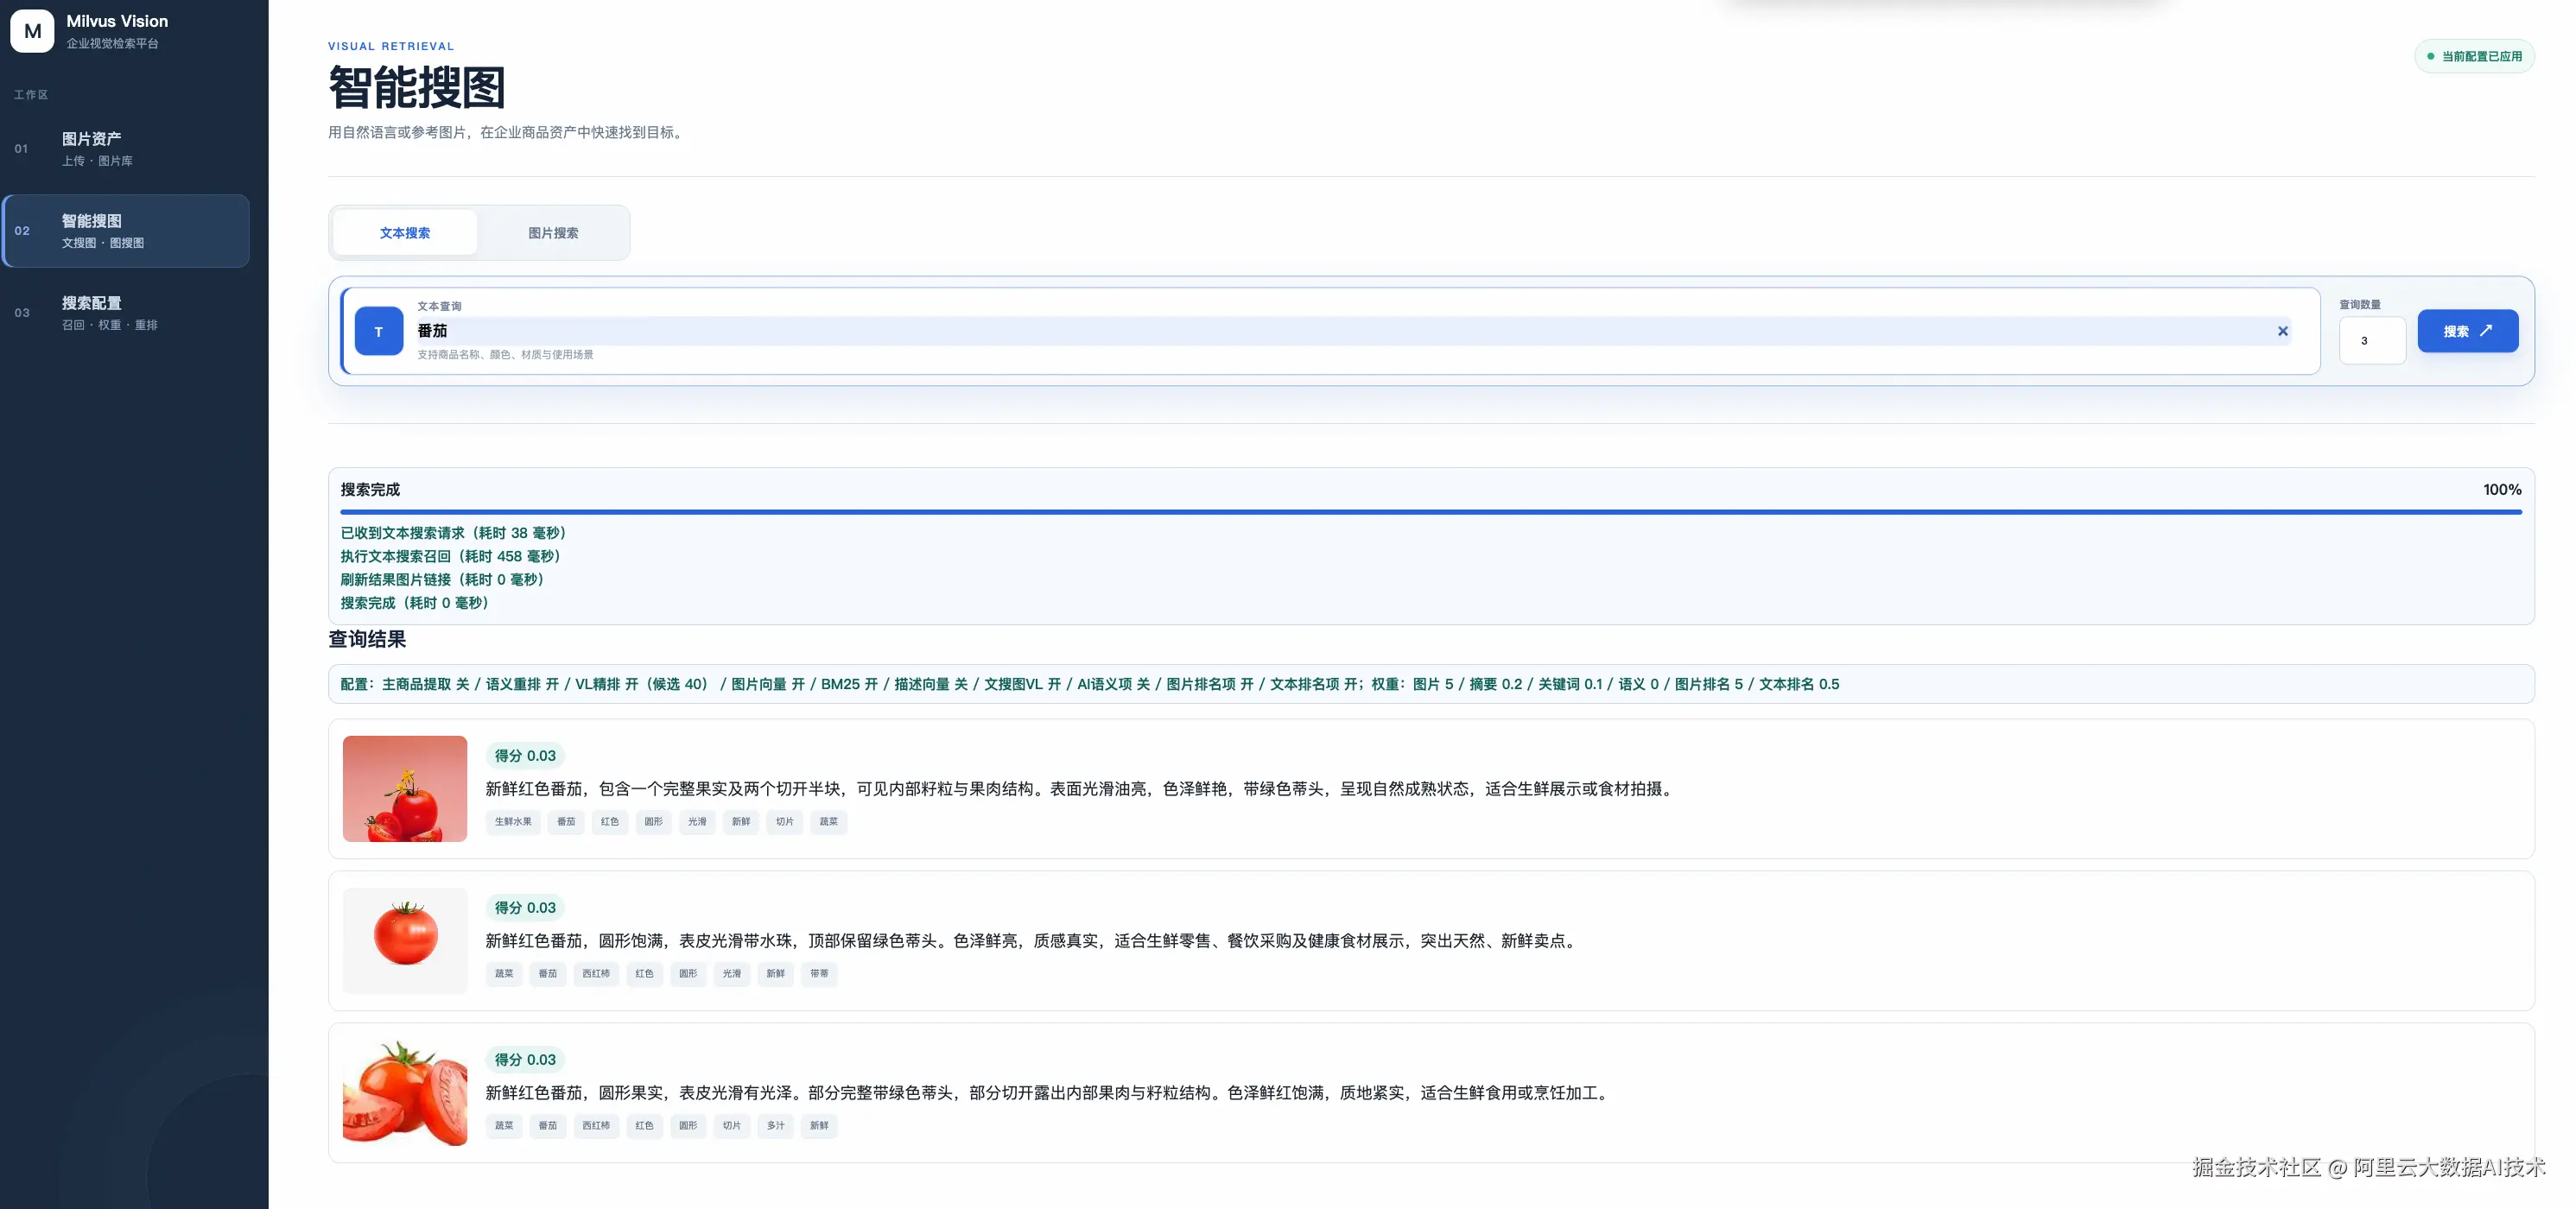Click the 工作区 sidebar label
This screenshot has width=2576, height=1209.
click(31, 95)
